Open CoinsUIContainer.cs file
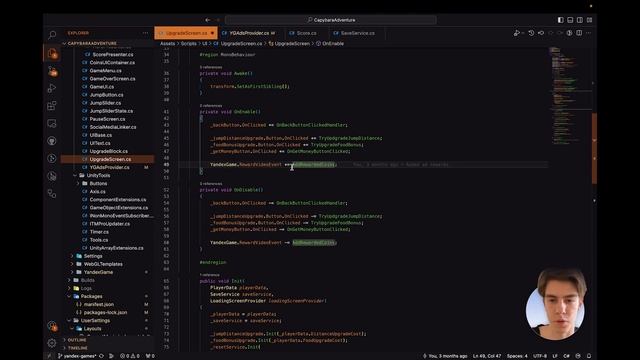 [112, 62]
